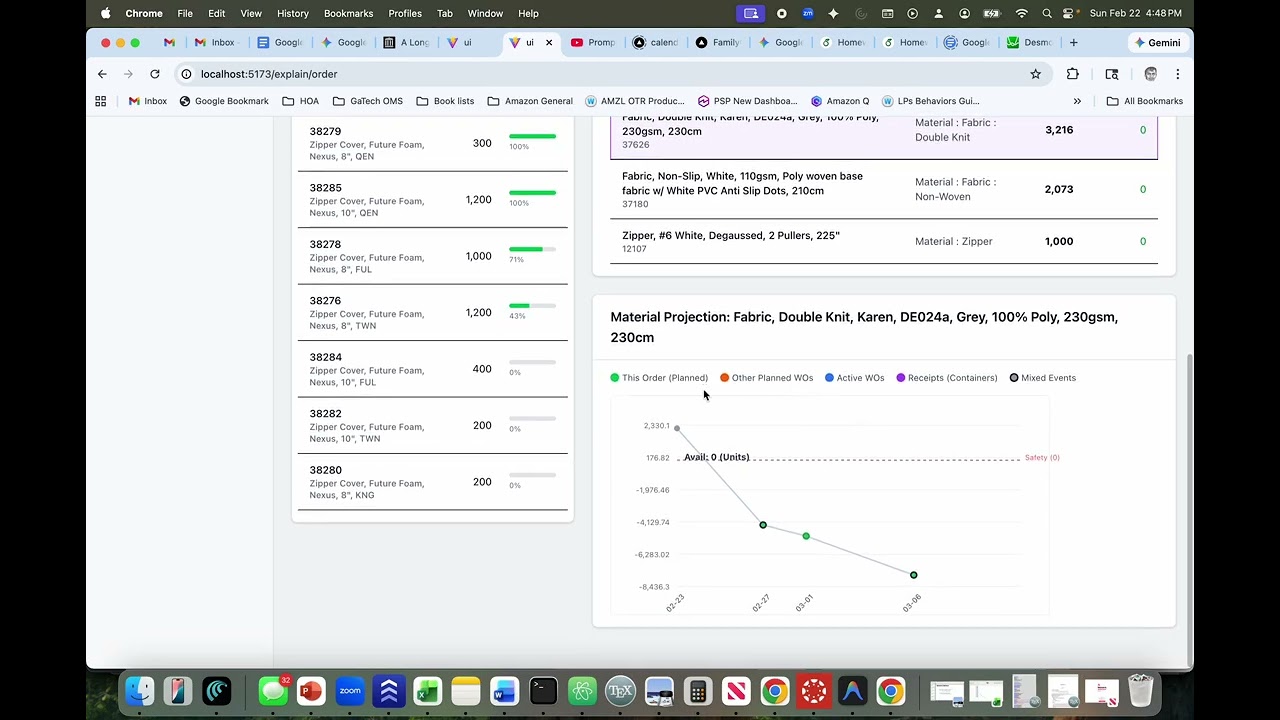1280x720 pixels.
Task: Open Notes from the Dock
Action: (466, 691)
